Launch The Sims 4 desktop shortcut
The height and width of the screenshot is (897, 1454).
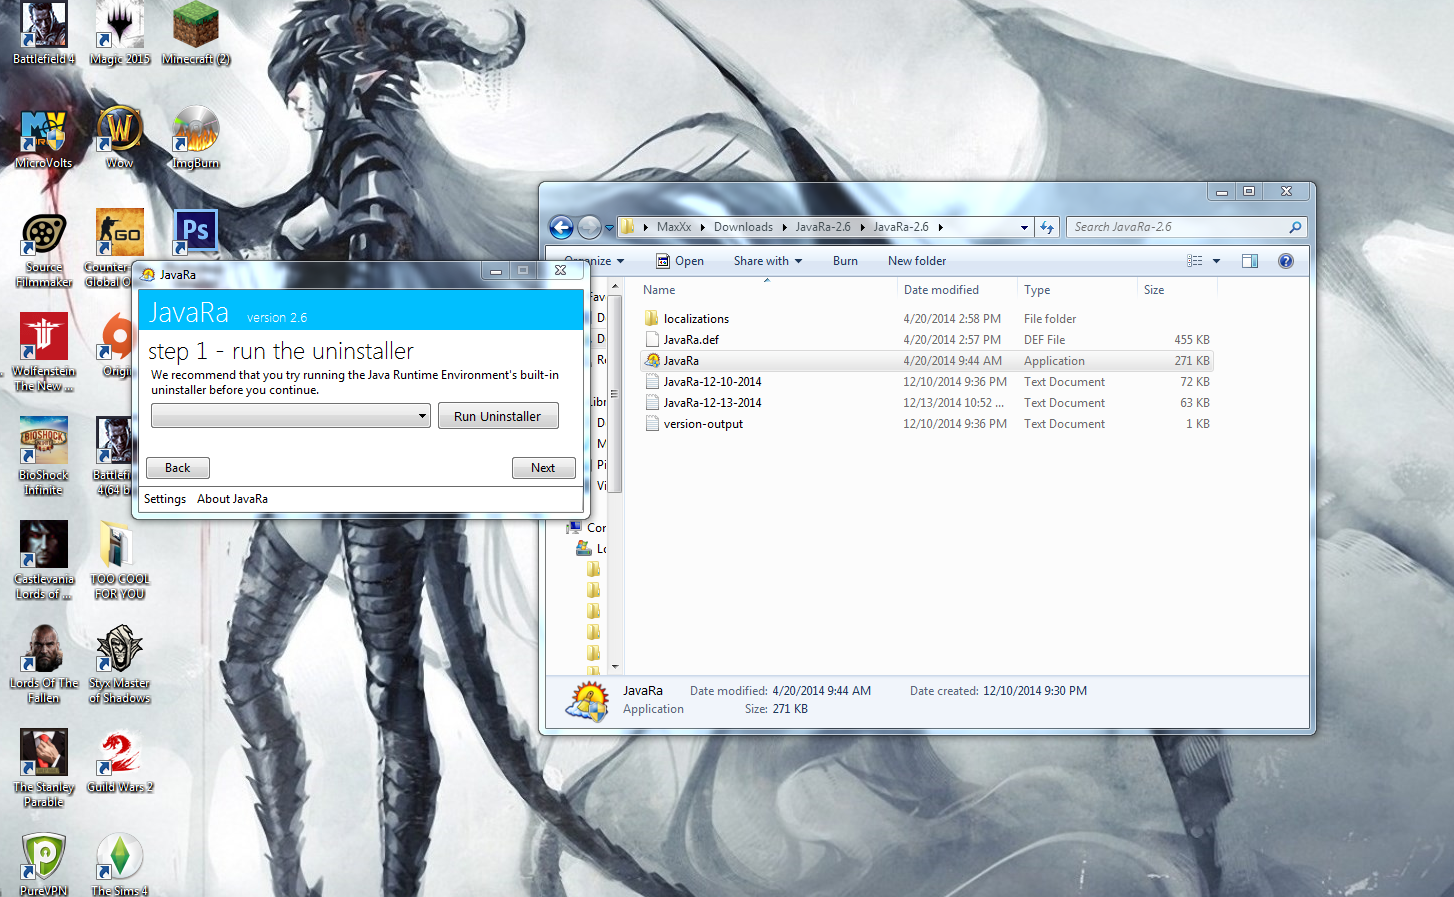120,865
